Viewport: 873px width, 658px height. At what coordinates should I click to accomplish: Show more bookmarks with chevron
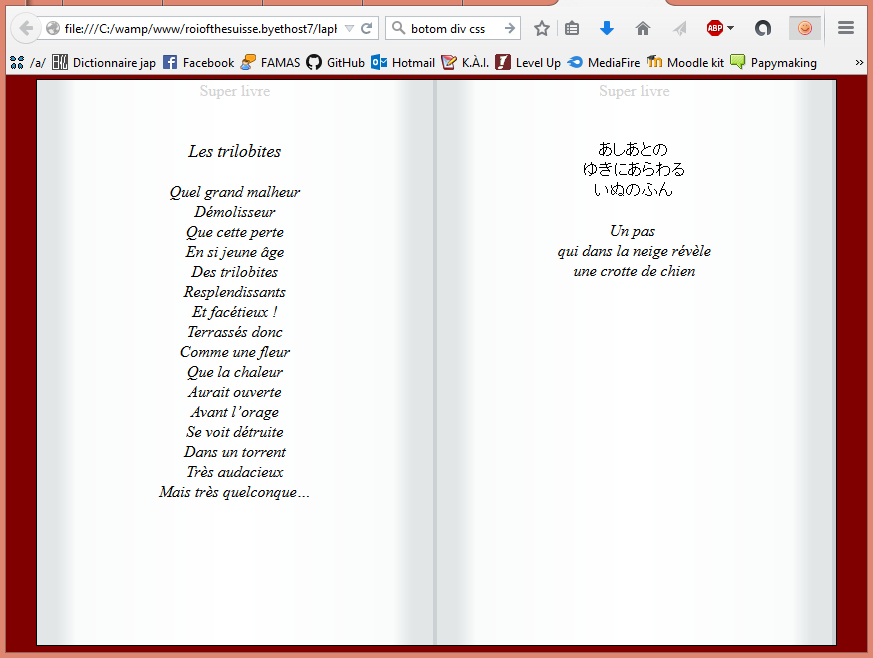click(859, 62)
